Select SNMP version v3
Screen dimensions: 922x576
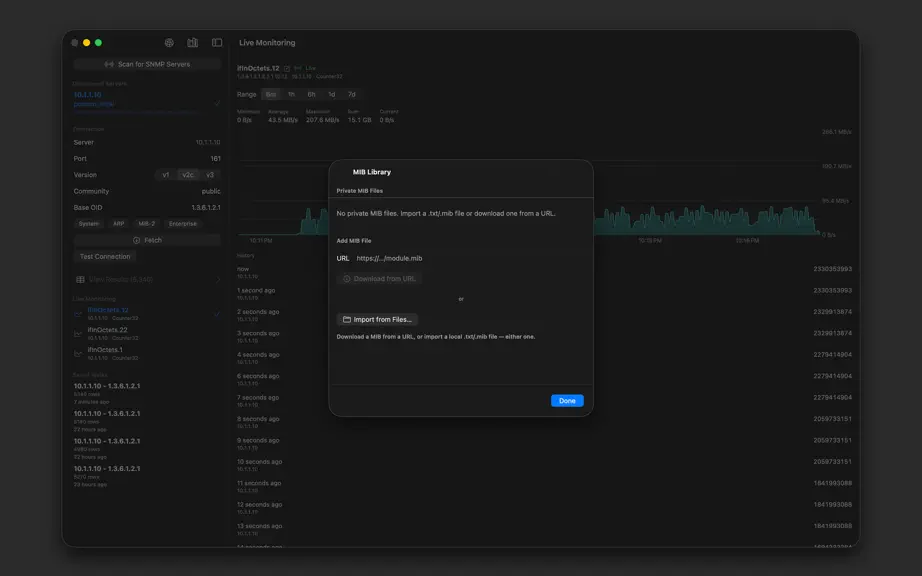pos(210,175)
